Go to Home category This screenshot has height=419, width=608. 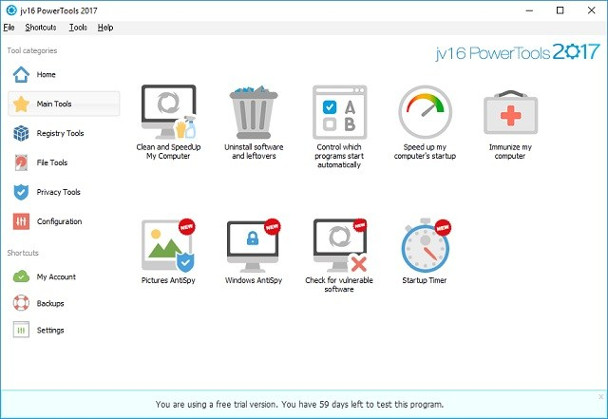click(x=64, y=74)
